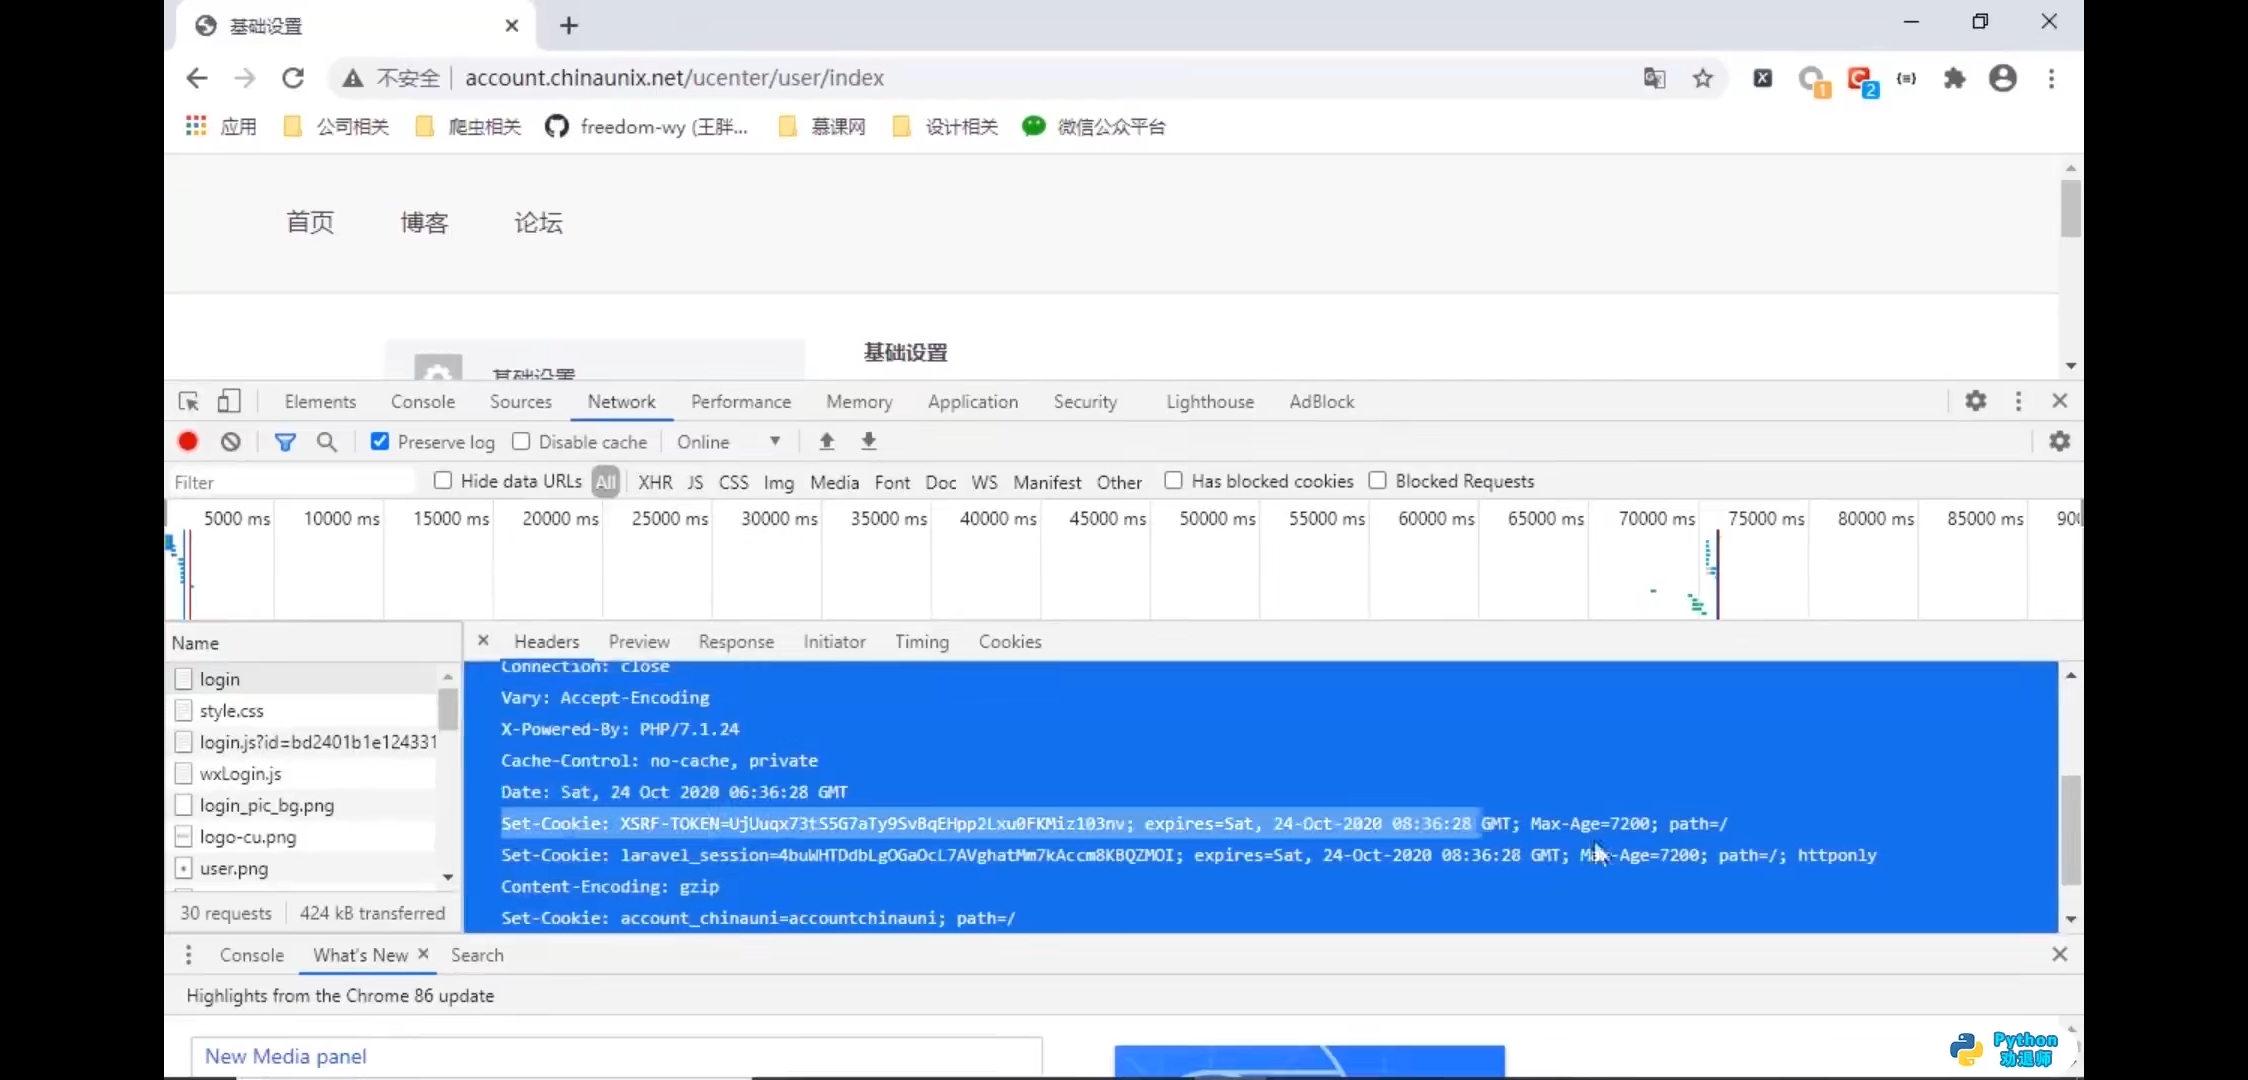The width and height of the screenshot is (2248, 1080).
Task: Open the Online throttling dropdown
Action: click(x=728, y=441)
